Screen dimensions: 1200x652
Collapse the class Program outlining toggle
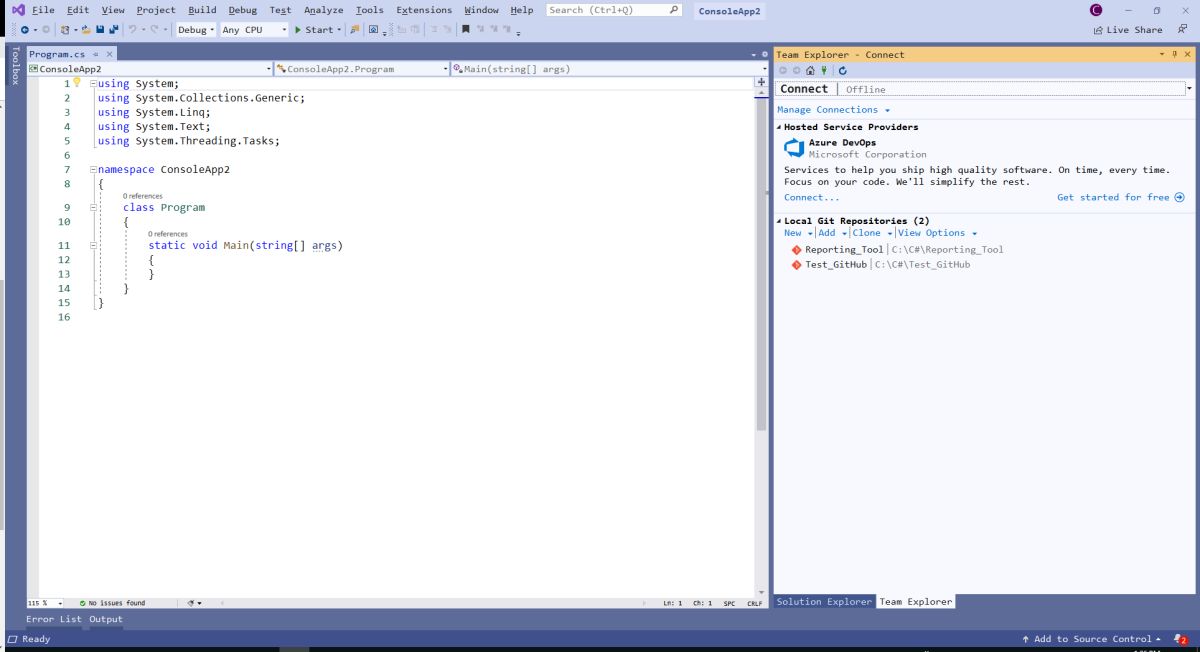[93, 208]
